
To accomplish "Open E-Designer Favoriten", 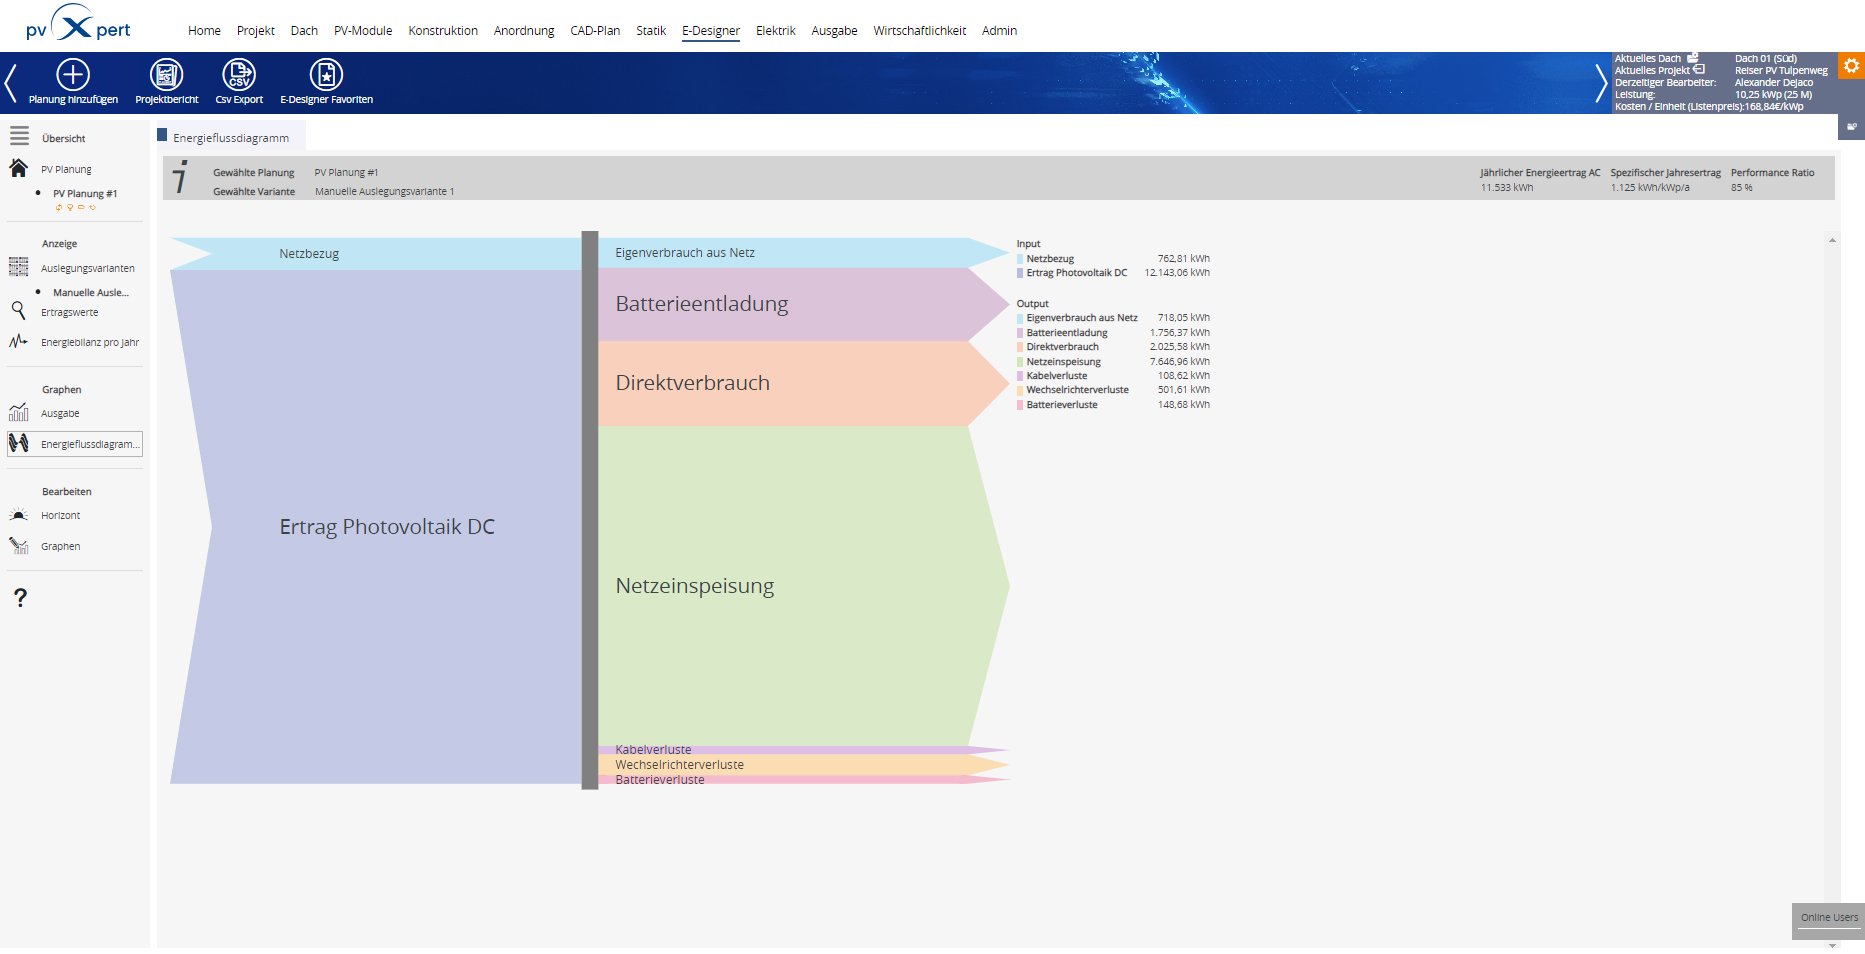I will (326, 75).
